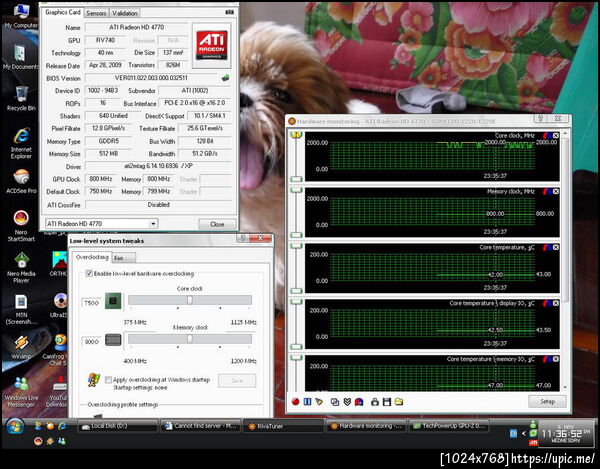Viewport: 600px width, 469px height.
Task: Select the Graphics Card tab in GPU-Z
Action: point(63,12)
